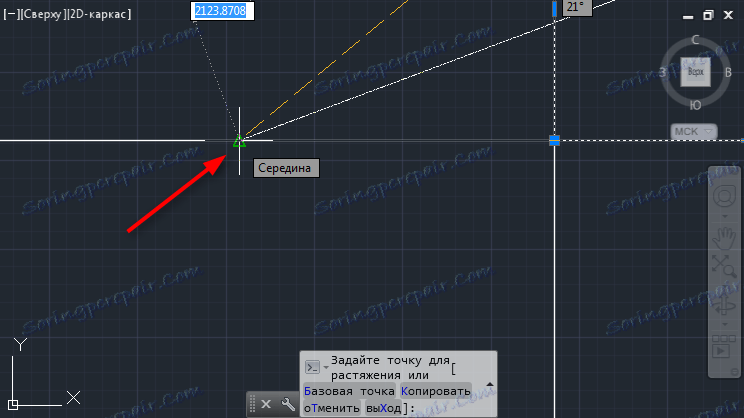Choose the "выХод" command option
744x418 pixels.
383,408
